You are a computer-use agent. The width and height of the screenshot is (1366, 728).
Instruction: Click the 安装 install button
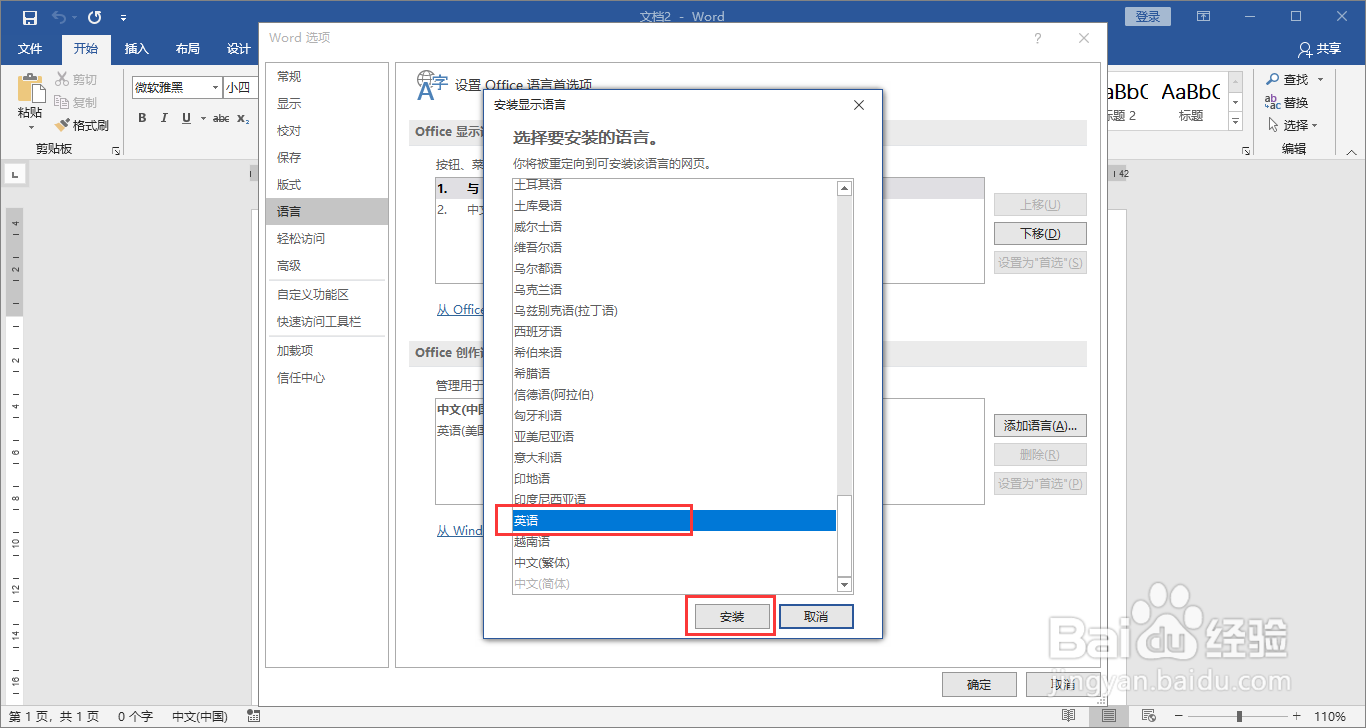click(x=732, y=617)
